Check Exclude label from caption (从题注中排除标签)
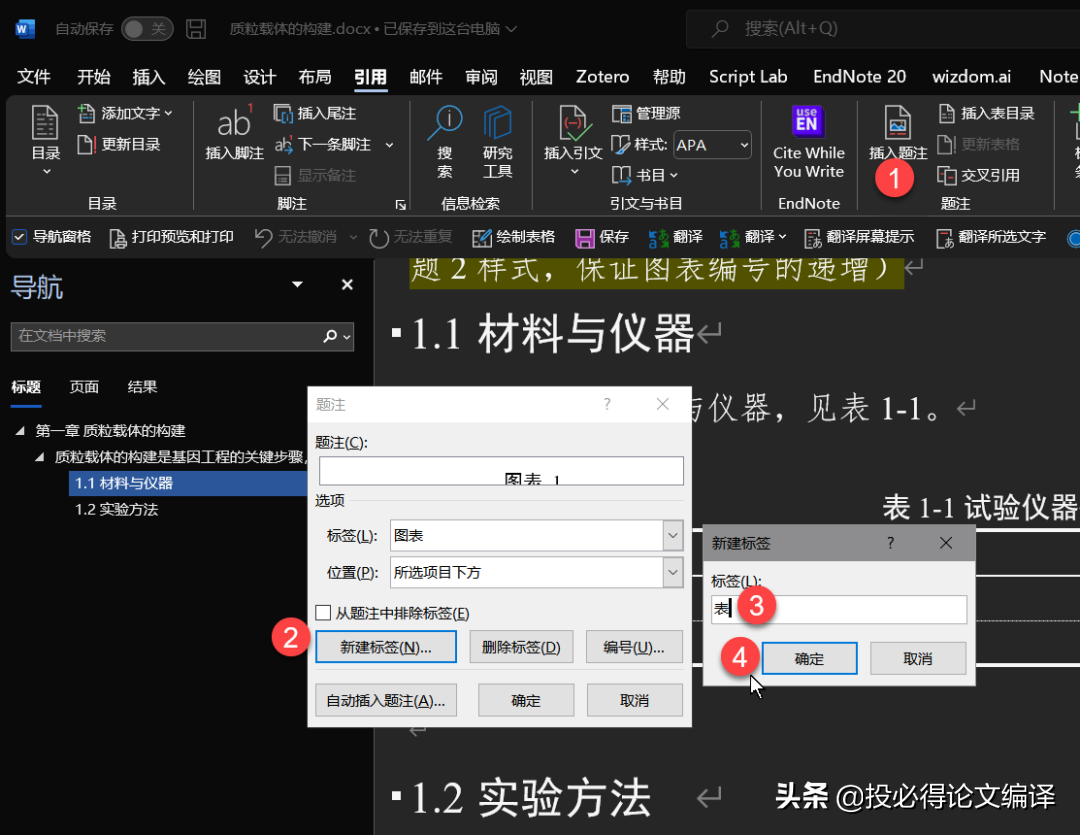Image resolution: width=1080 pixels, height=835 pixels. pos(323,613)
